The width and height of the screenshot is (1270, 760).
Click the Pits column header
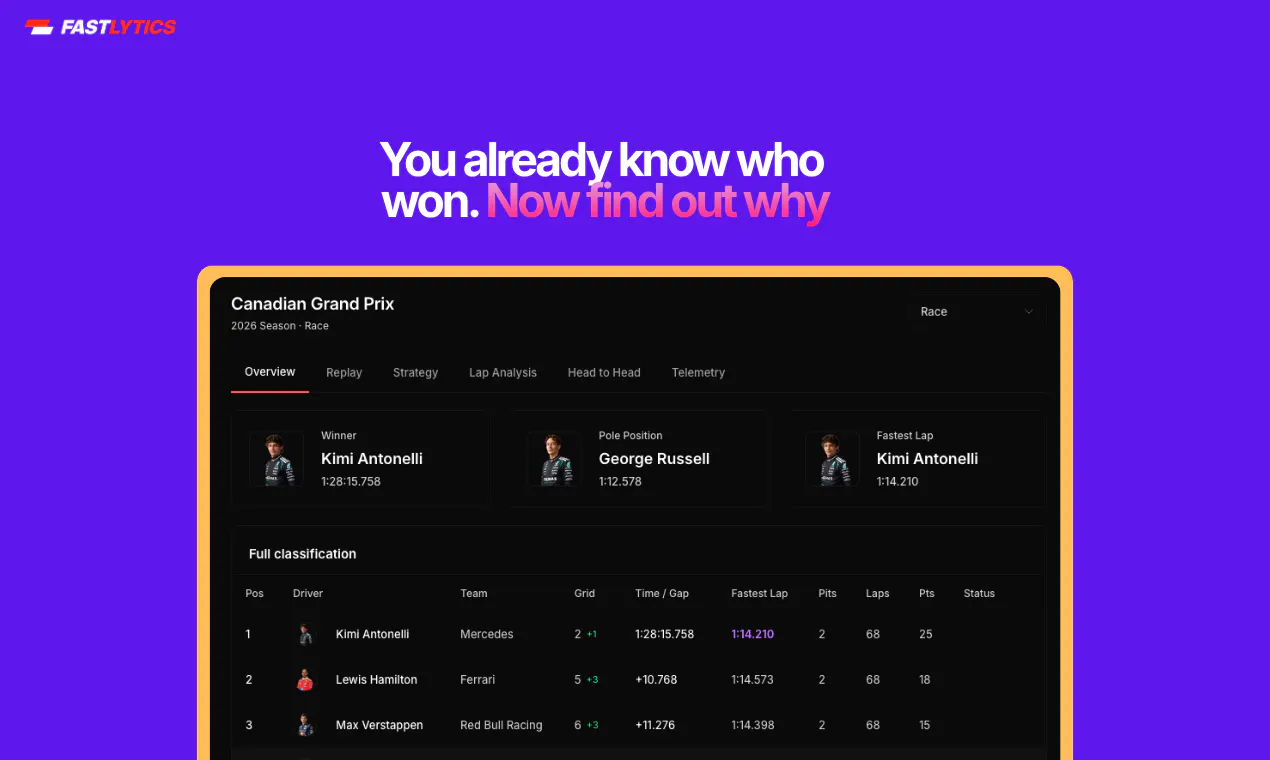(828, 594)
